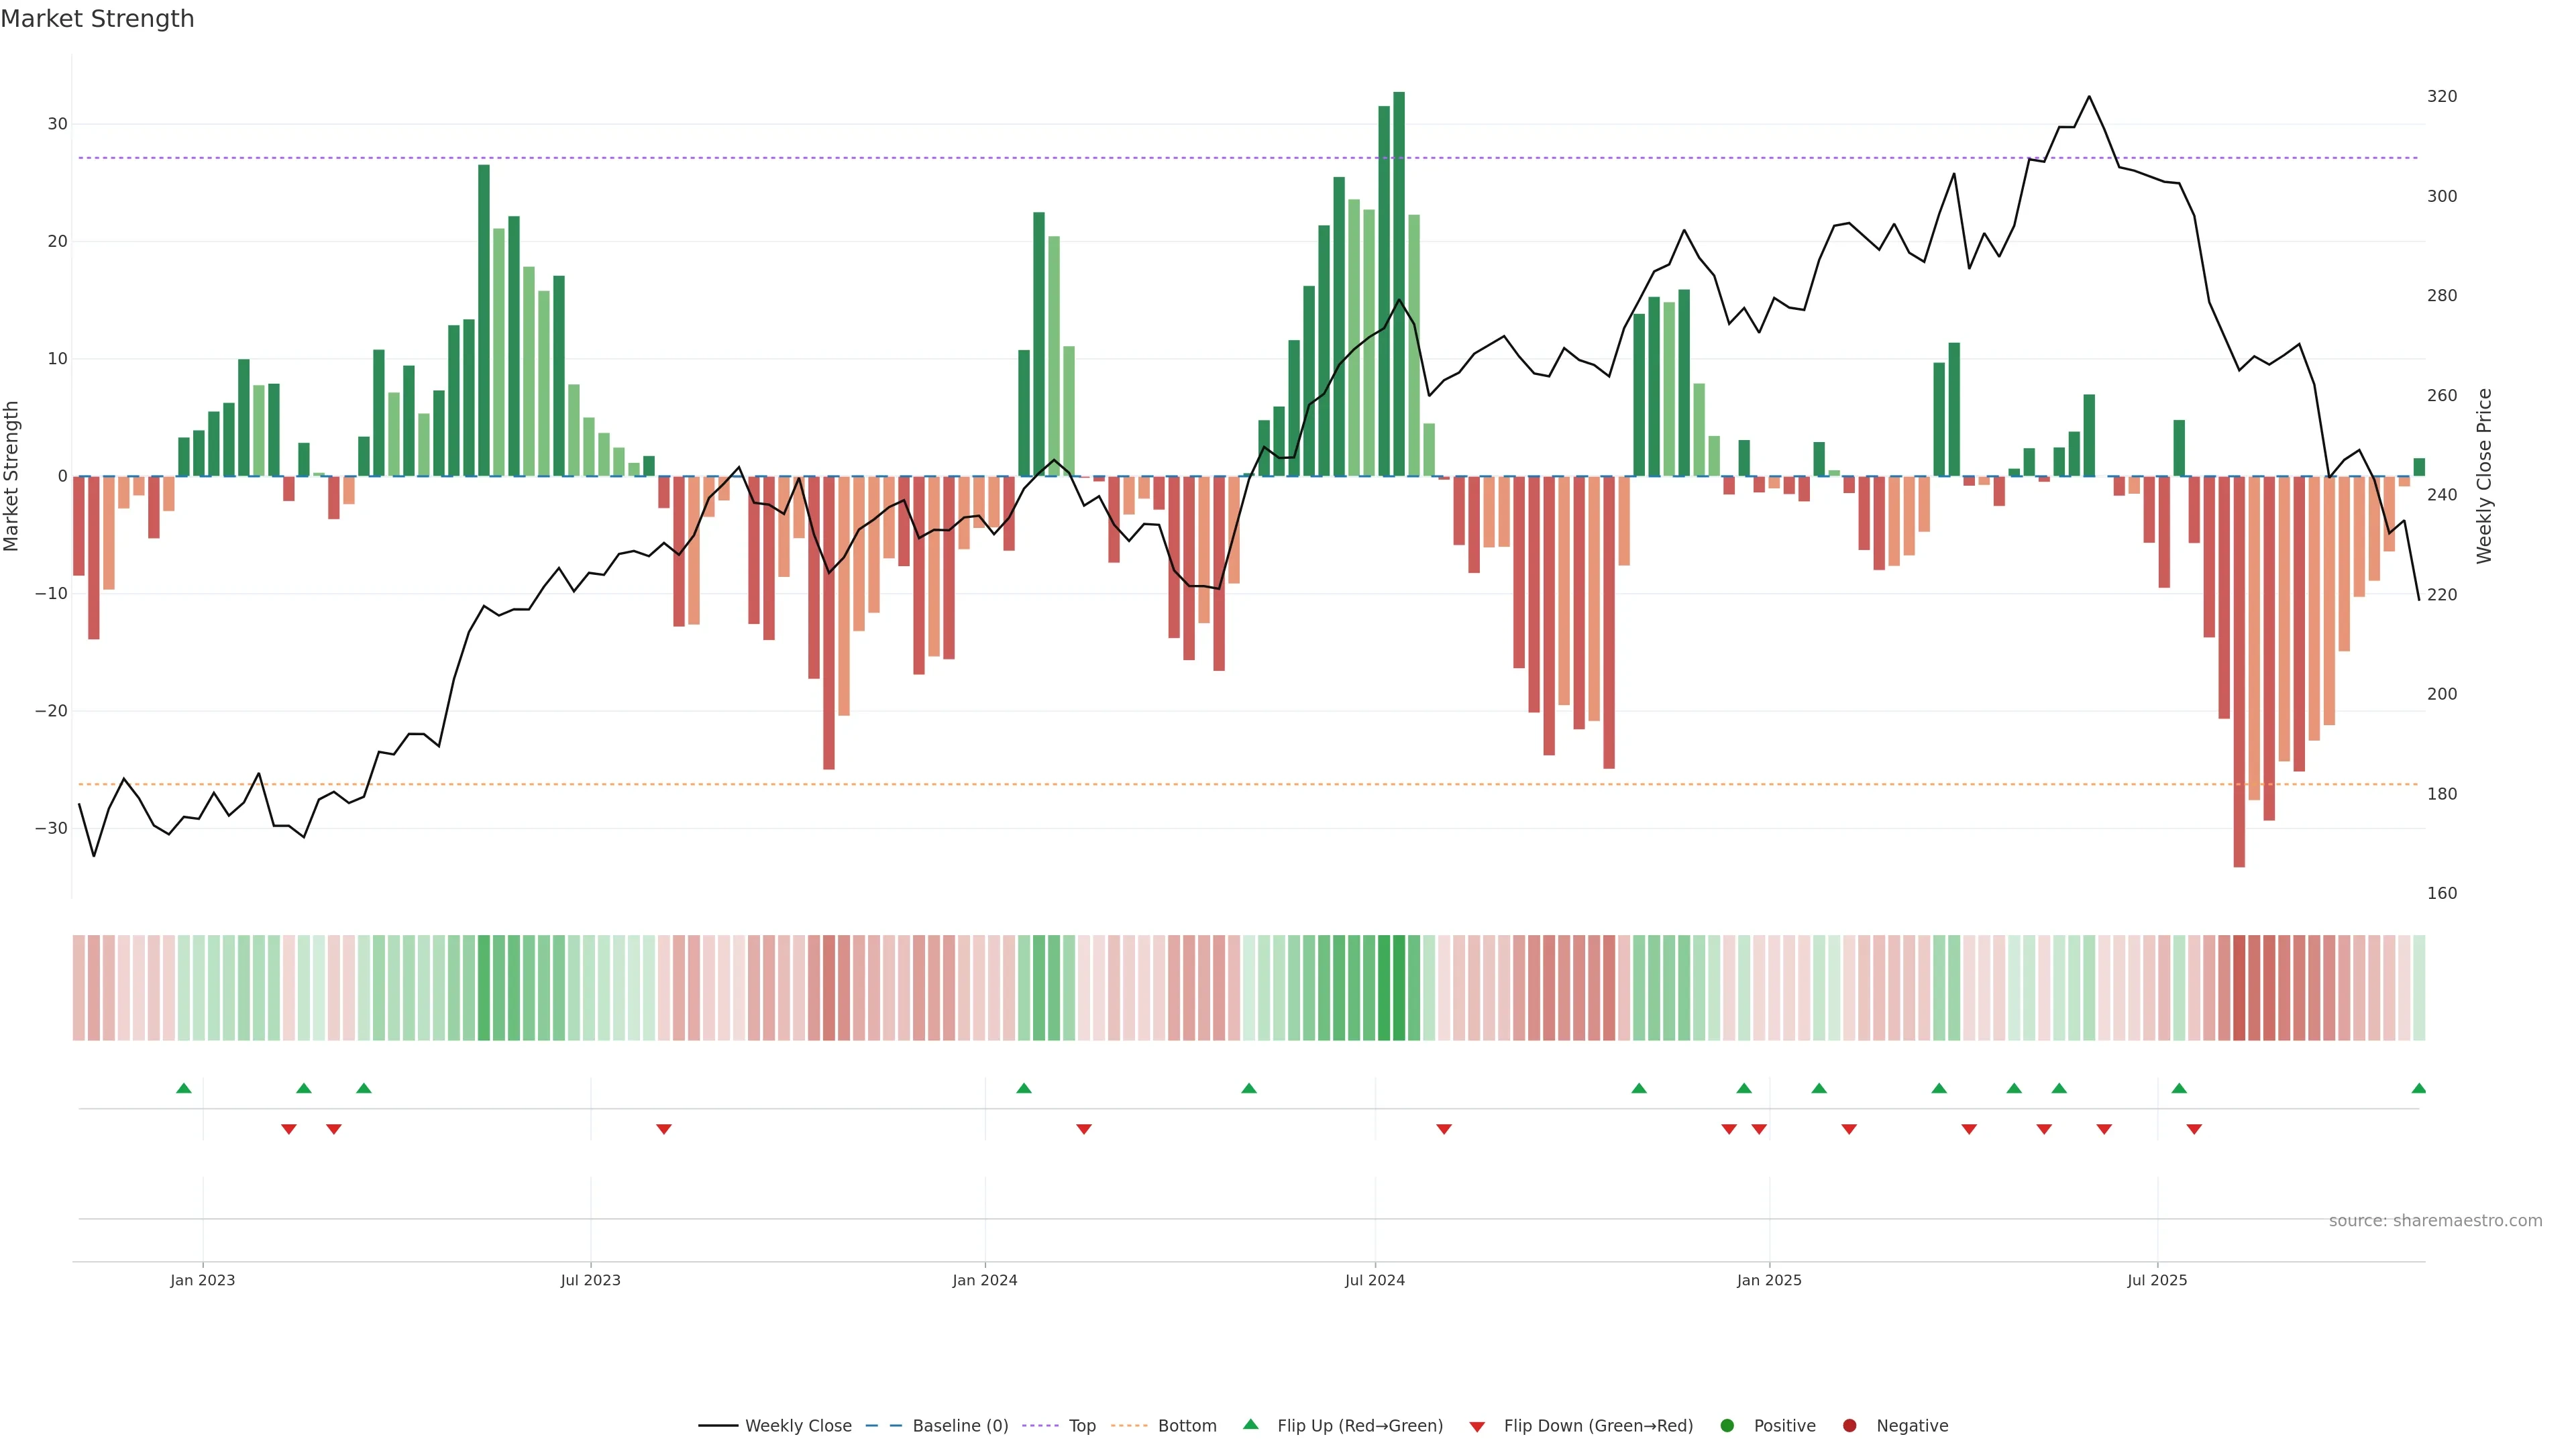Click the Jan 2024 x-axis label

pos(985,1280)
